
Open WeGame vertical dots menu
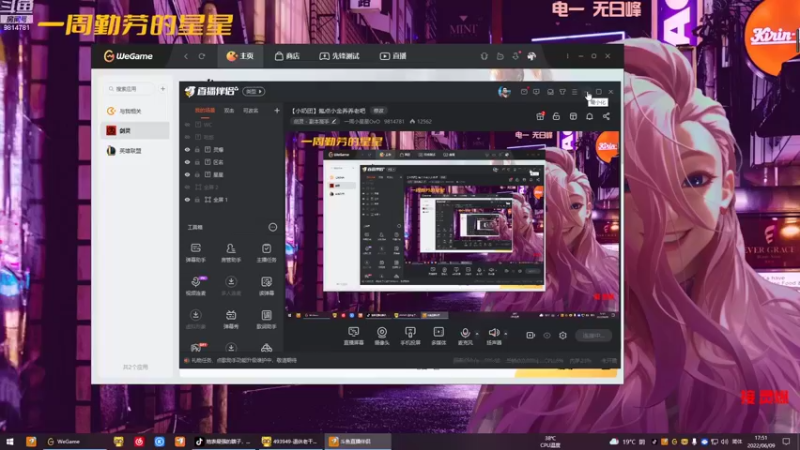(567, 56)
